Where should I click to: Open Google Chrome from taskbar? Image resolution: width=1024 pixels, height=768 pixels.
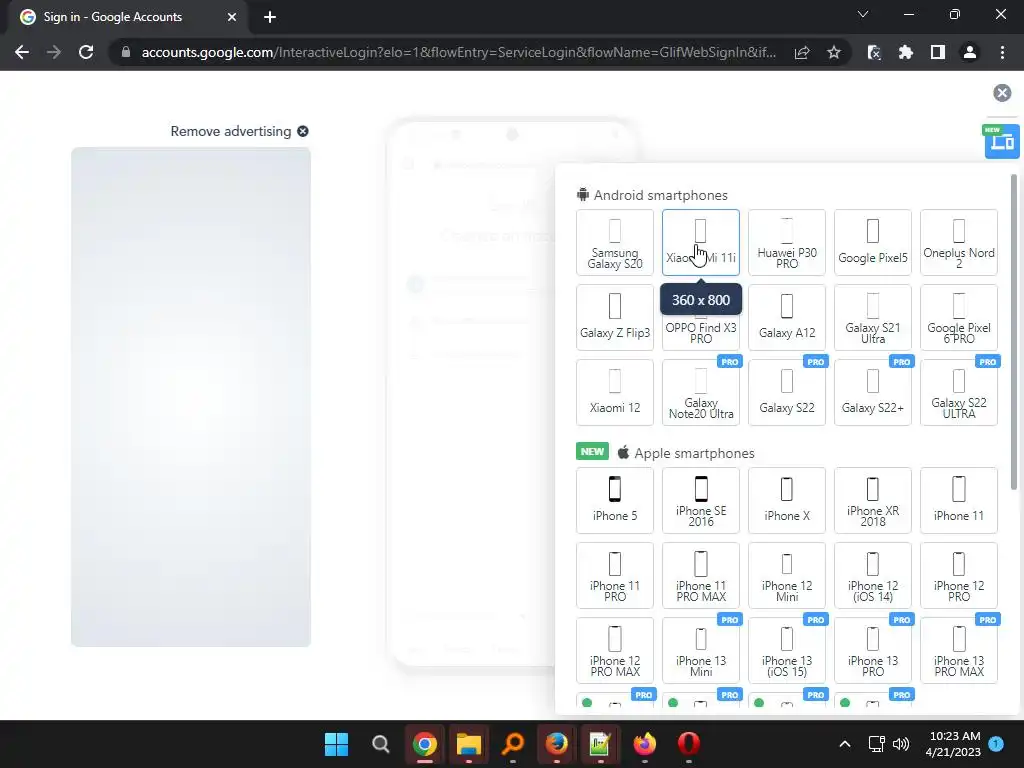424,744
